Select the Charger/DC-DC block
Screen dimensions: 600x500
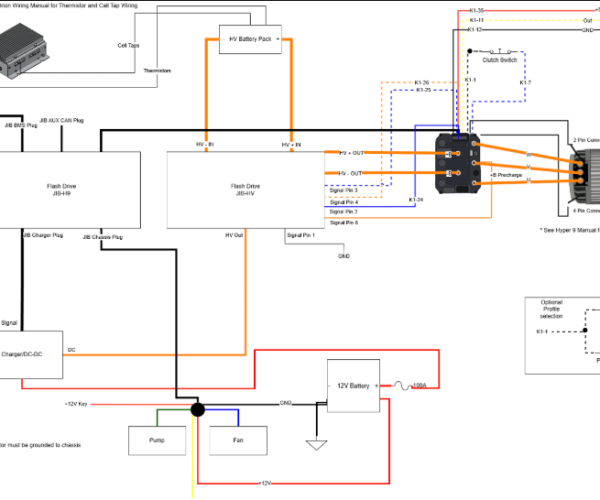(x=30, y=355)
